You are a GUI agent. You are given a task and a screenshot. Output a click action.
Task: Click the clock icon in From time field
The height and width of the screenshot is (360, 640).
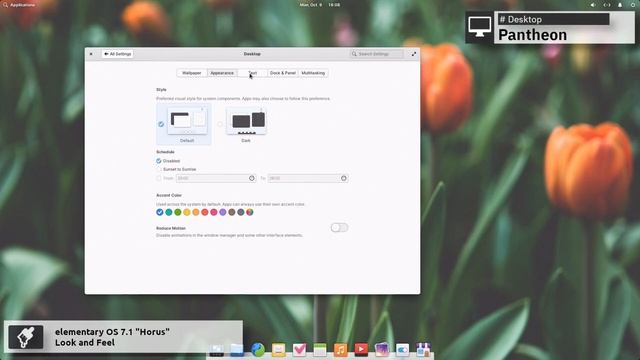[x=252, y=178]
